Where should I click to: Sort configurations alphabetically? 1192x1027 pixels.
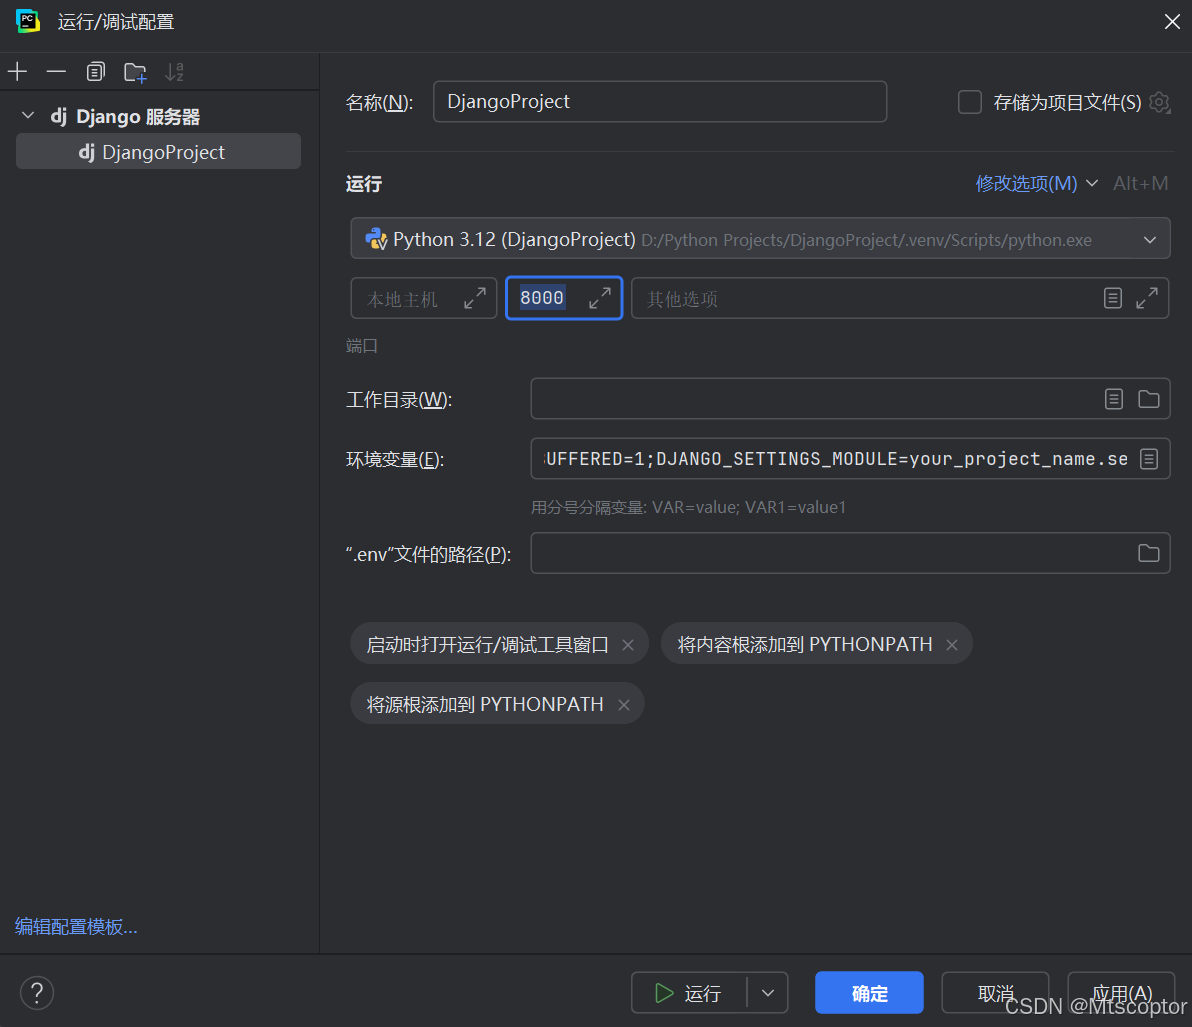(x=175, y=72)
